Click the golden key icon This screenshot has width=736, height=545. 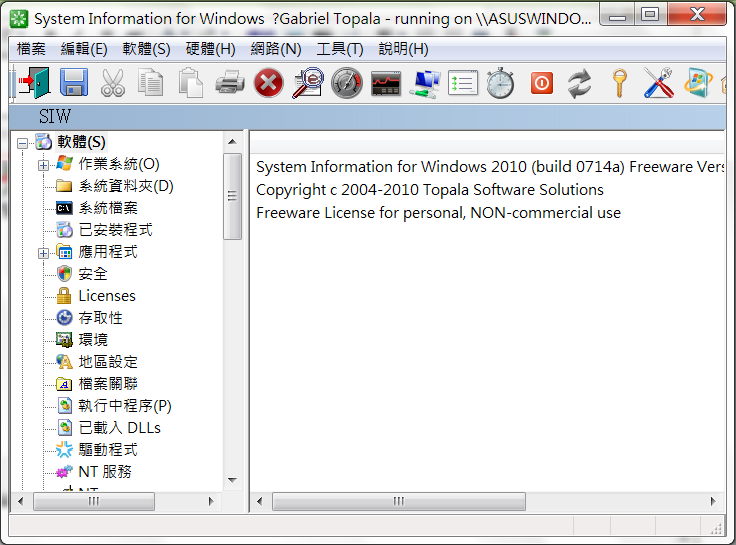[620, 83]
